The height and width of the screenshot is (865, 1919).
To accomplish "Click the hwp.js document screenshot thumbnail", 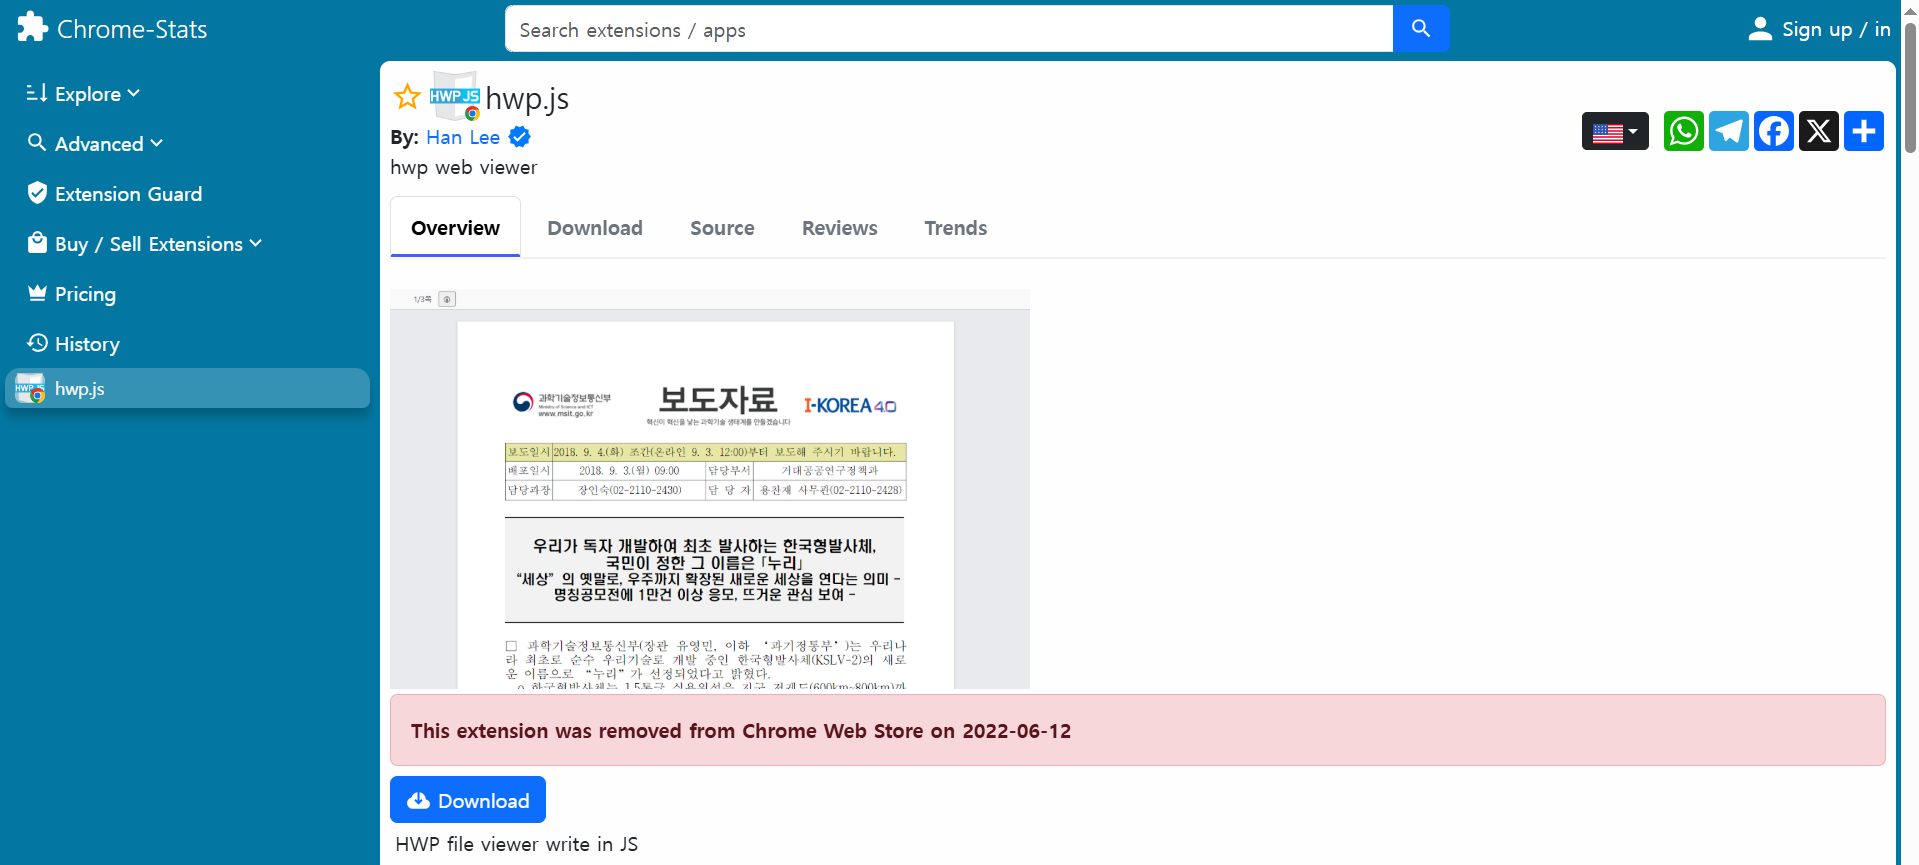I will (x=710, y=489).
